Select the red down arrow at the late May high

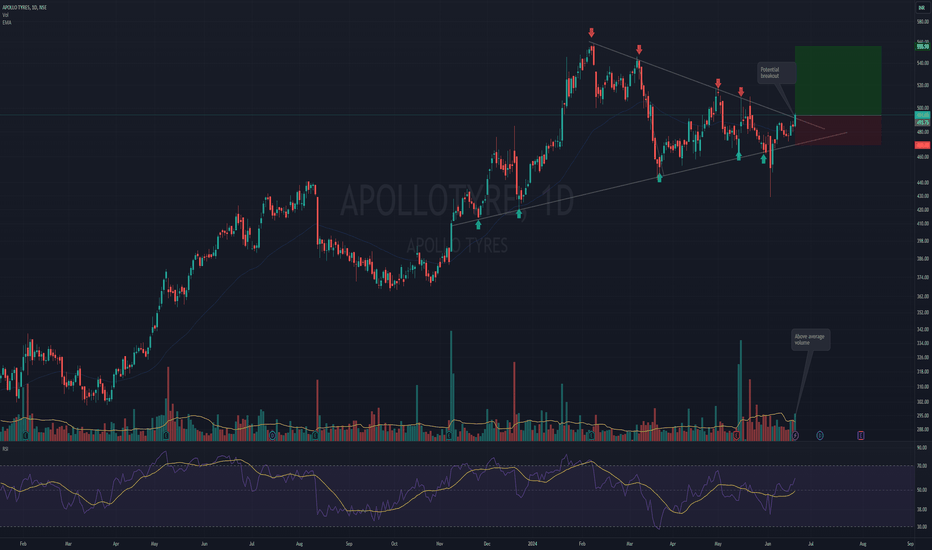click(741, 92)
